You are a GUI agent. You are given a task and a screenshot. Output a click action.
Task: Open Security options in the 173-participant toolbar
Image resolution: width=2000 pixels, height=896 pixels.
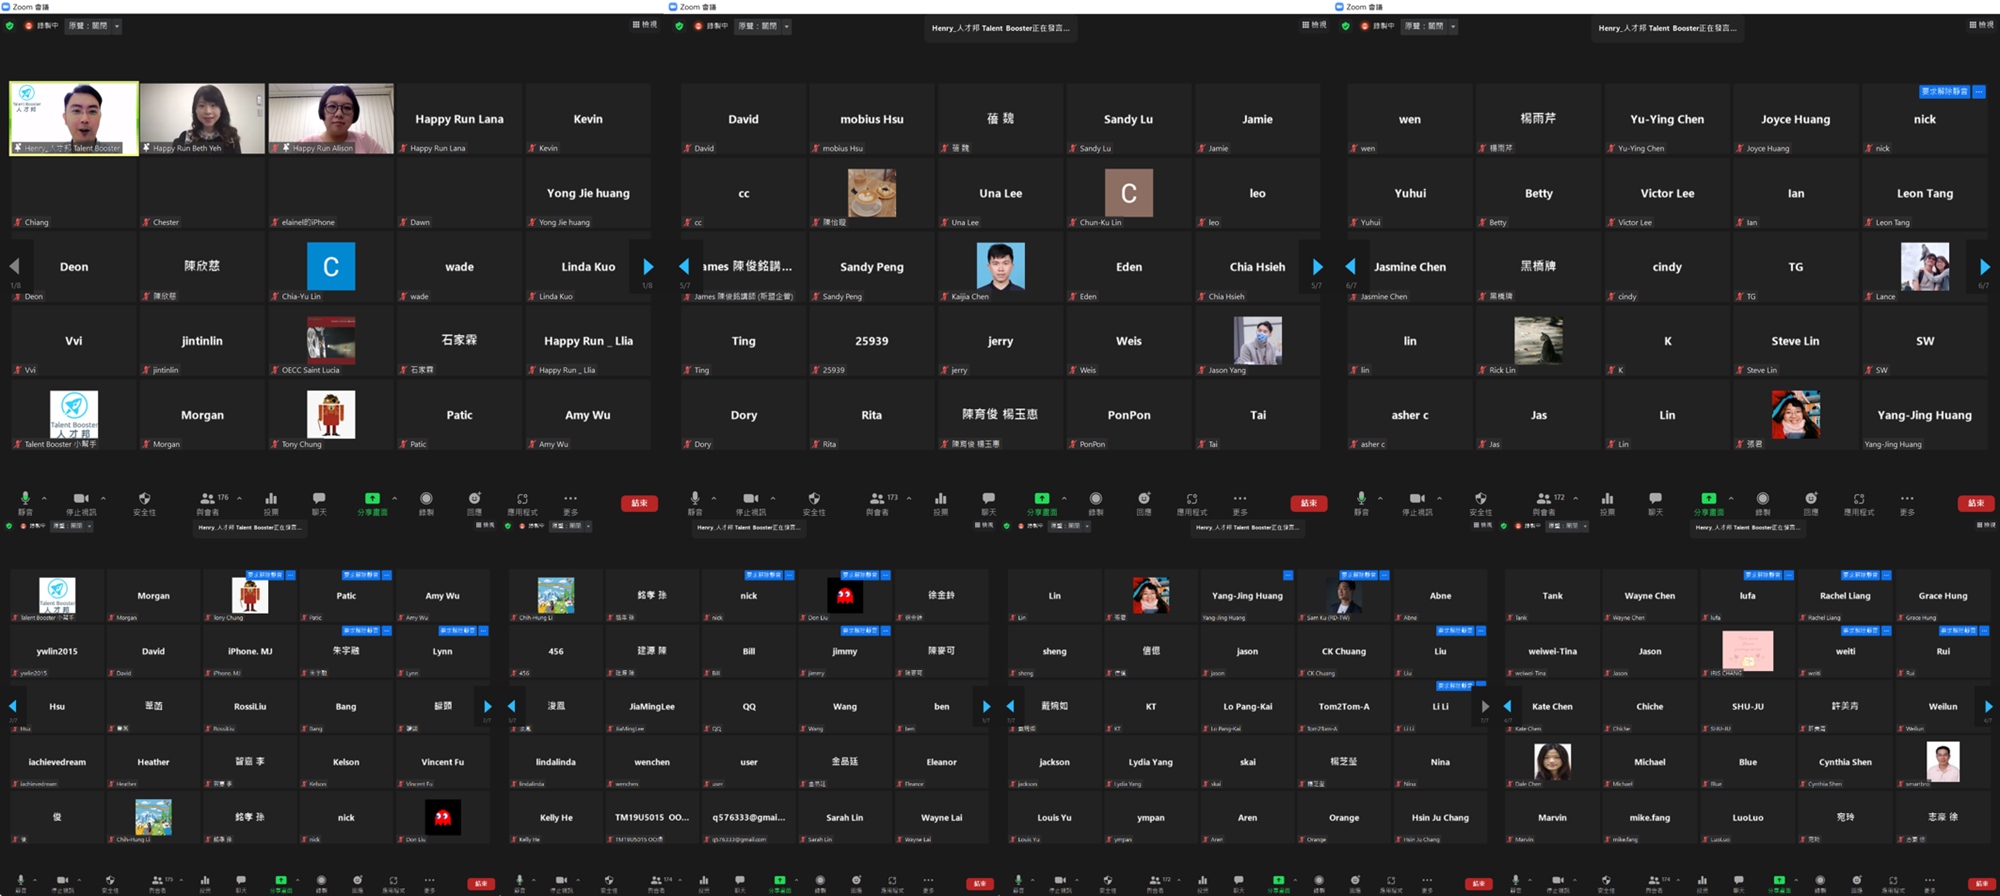[814, 499]
